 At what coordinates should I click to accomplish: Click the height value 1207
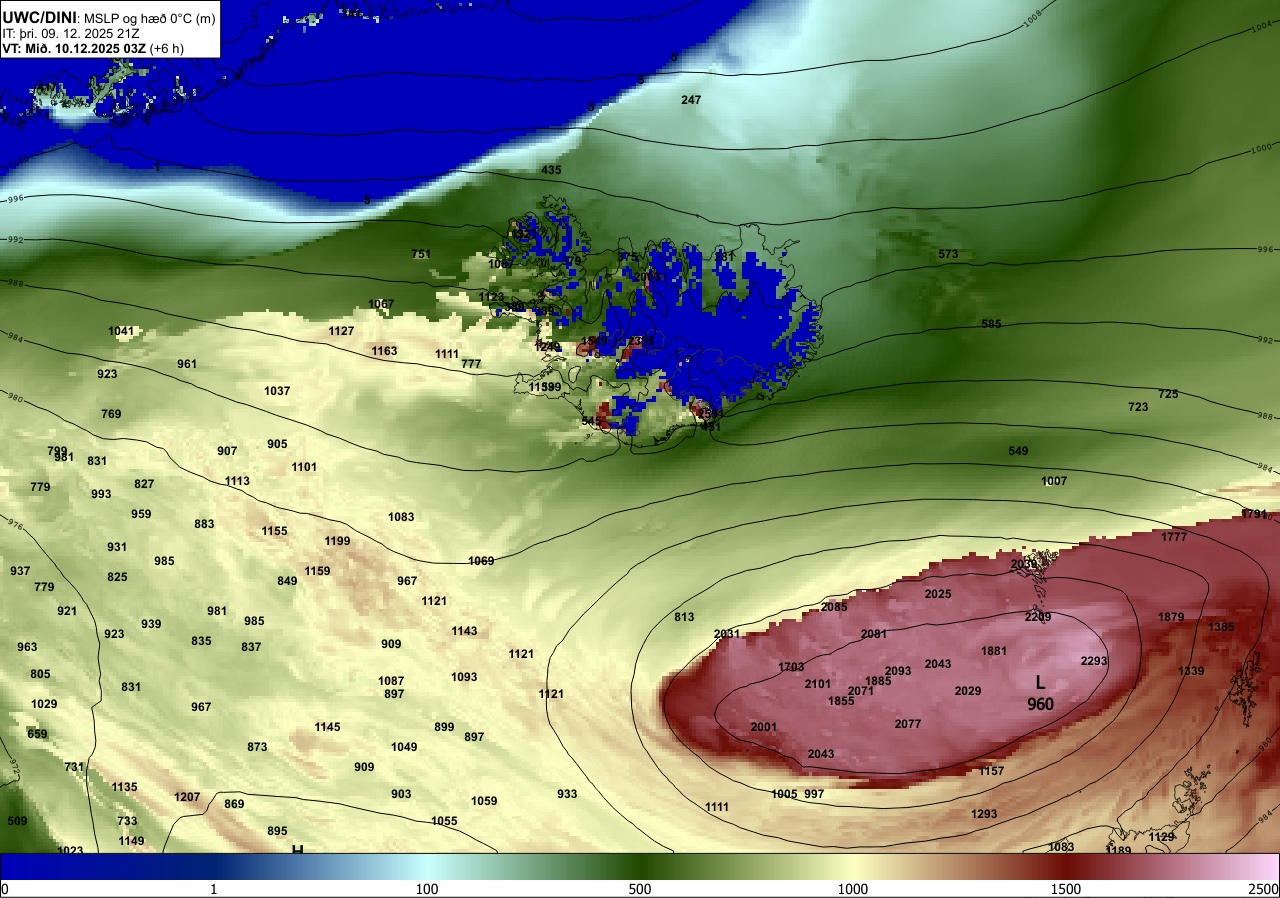point(187,797)
